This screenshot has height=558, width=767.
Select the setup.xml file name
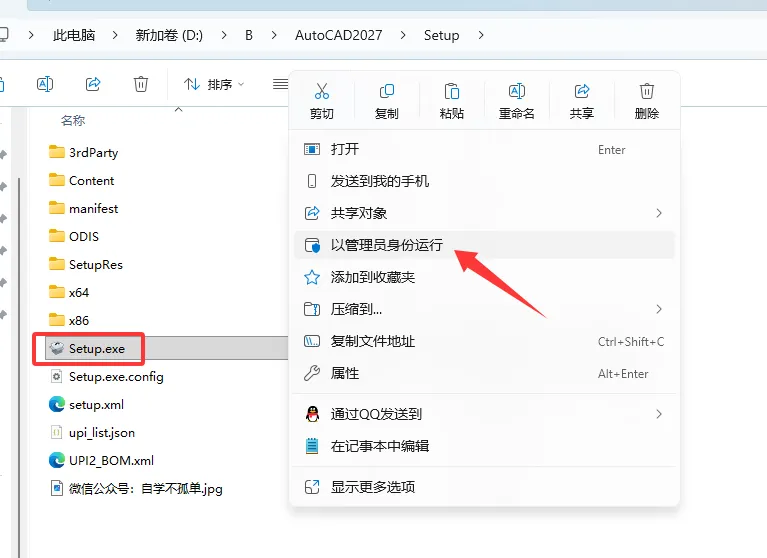[96, 404]
